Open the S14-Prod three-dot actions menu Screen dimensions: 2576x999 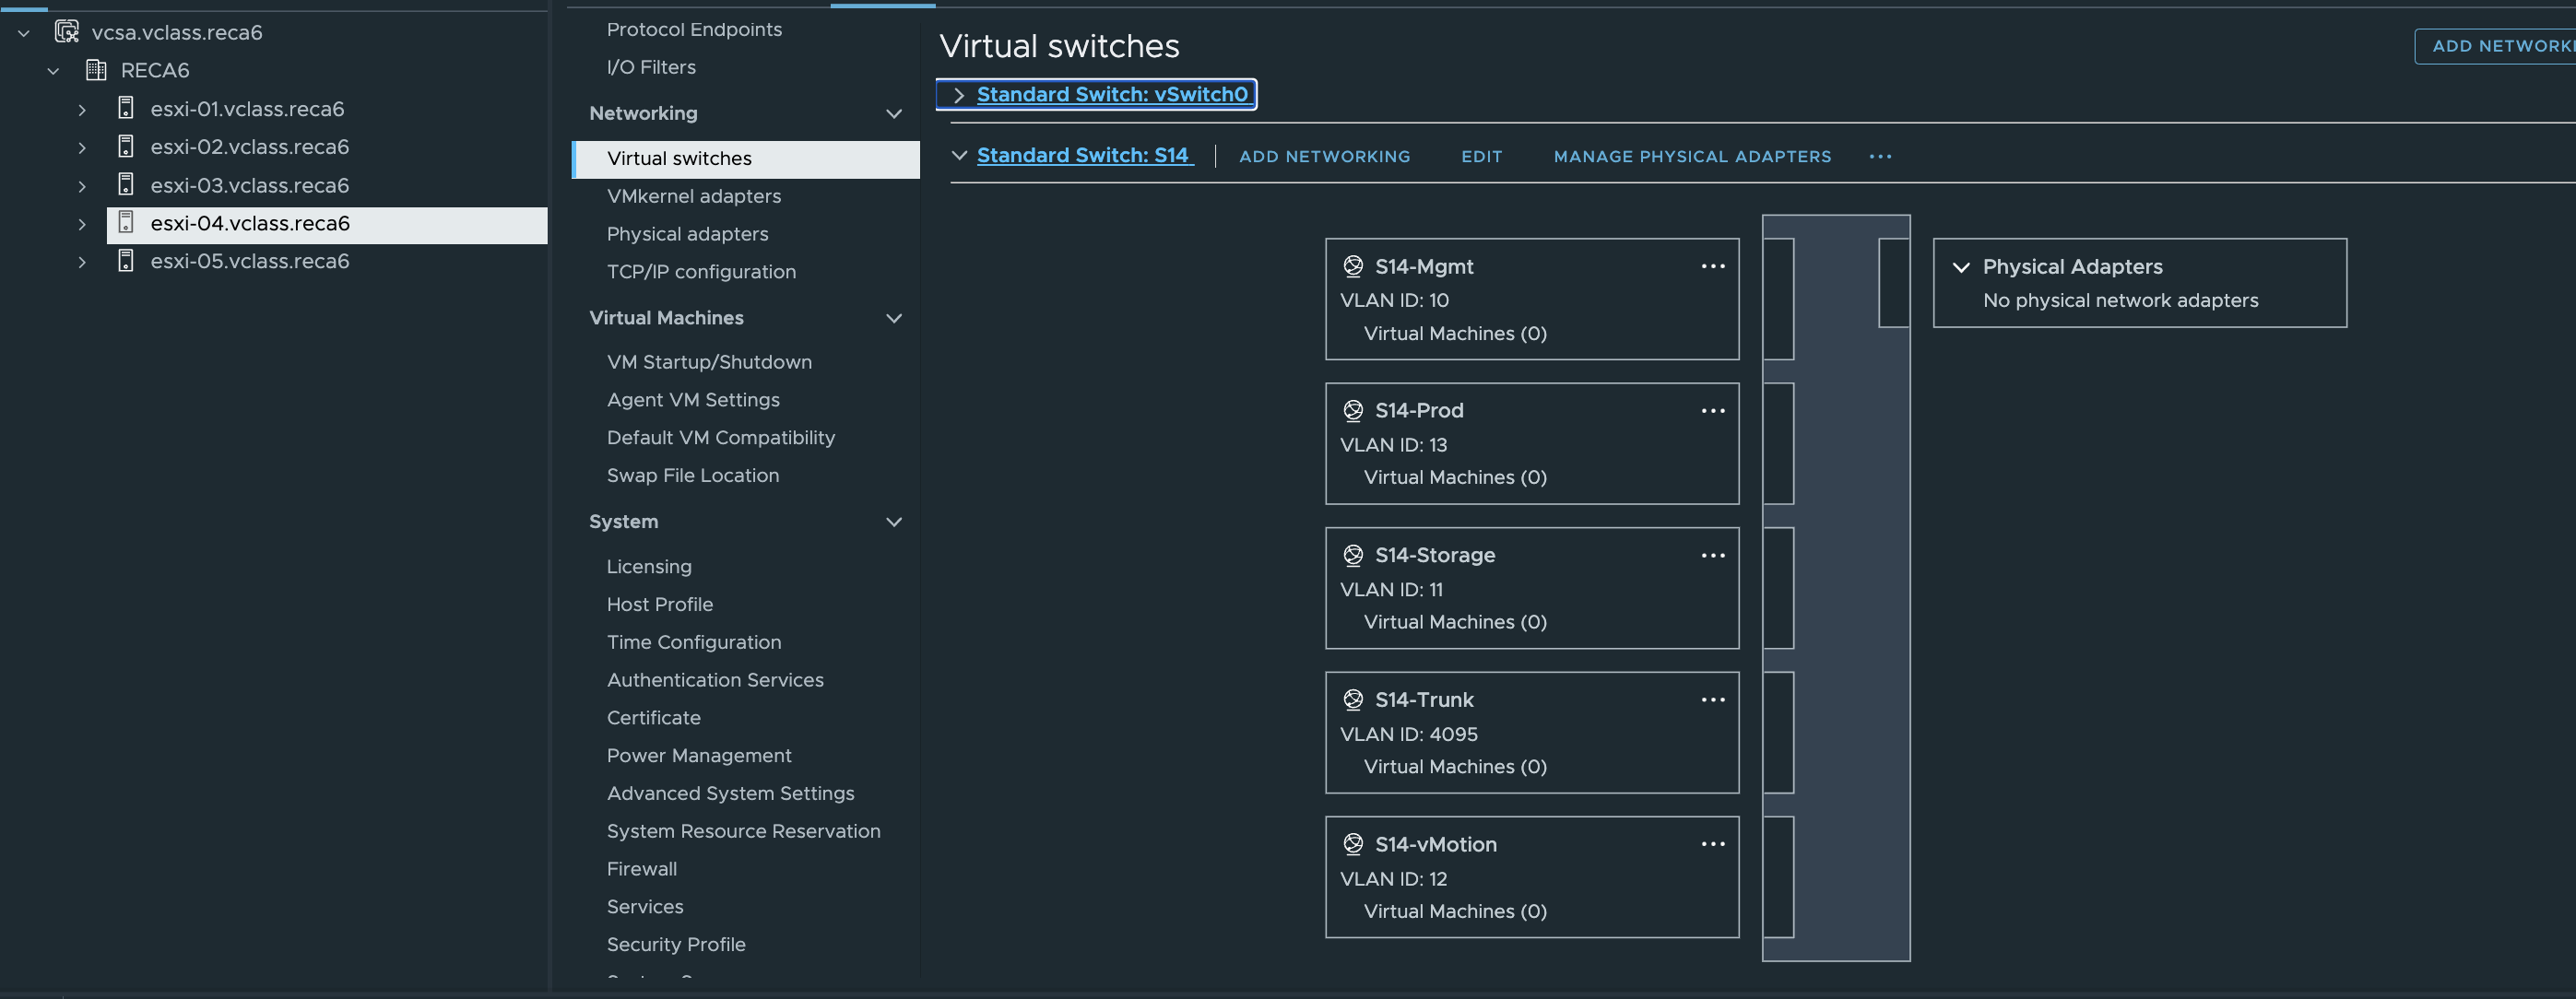click(1713, 410)
